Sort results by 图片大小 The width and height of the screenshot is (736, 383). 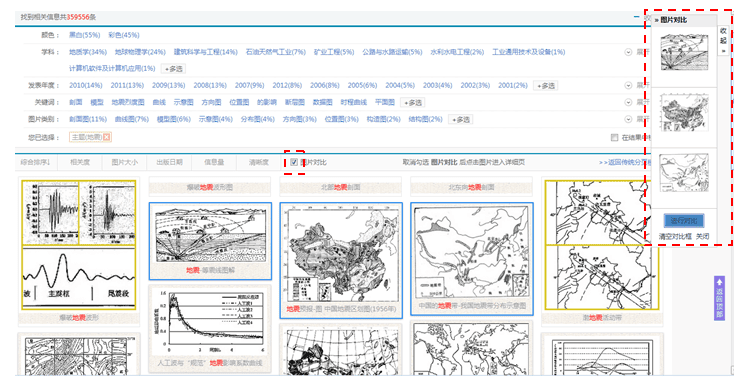click(x=124, y=162)
